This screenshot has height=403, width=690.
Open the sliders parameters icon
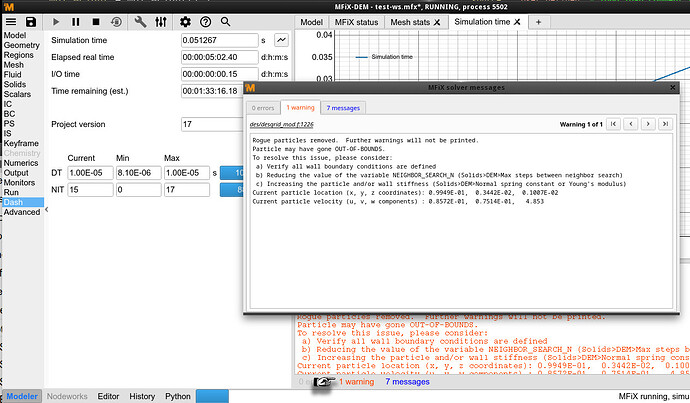(x=161, y=22)
